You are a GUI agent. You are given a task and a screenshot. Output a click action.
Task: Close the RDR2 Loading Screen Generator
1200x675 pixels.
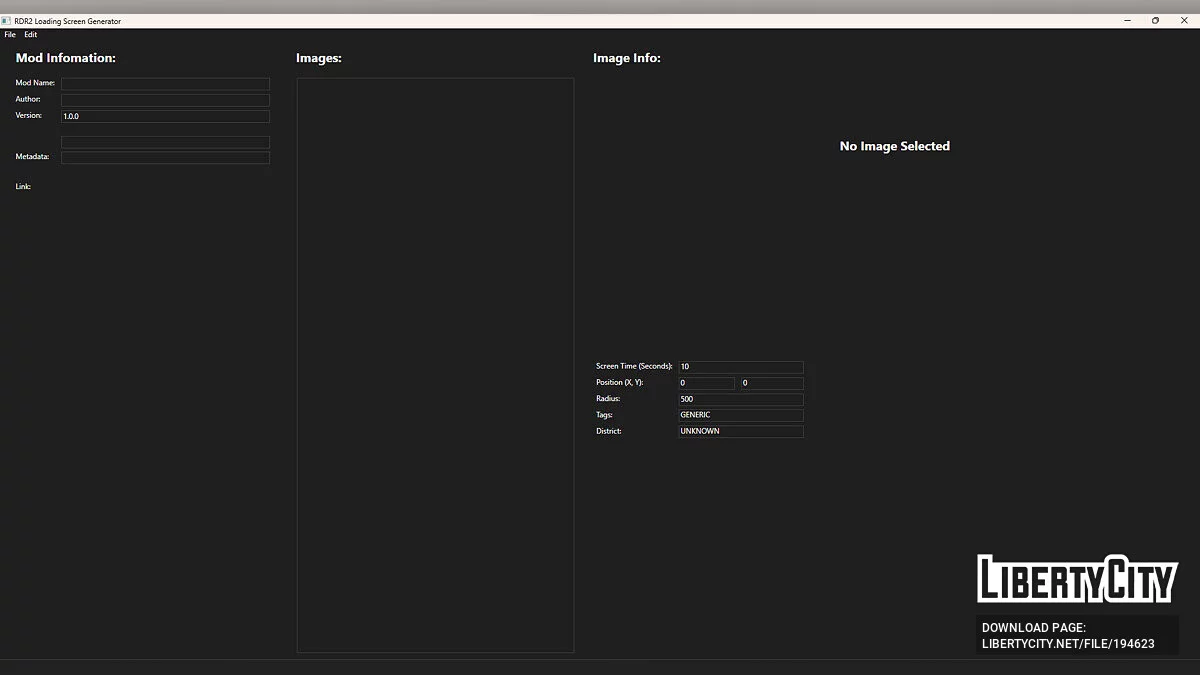click(1184, 21)
